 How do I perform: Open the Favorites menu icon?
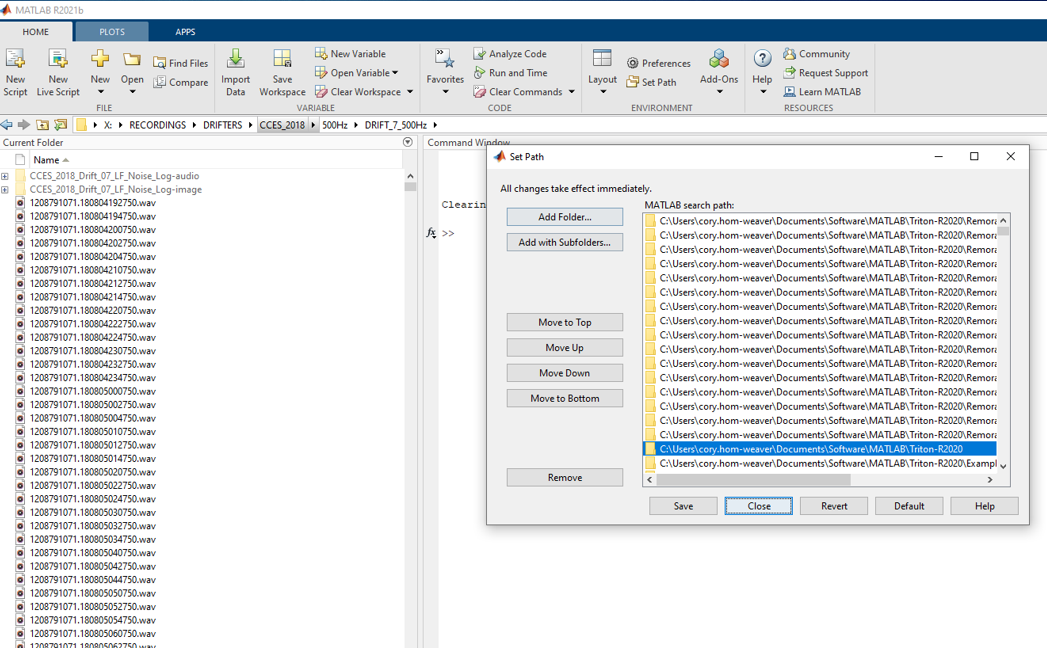click(445, 60)
